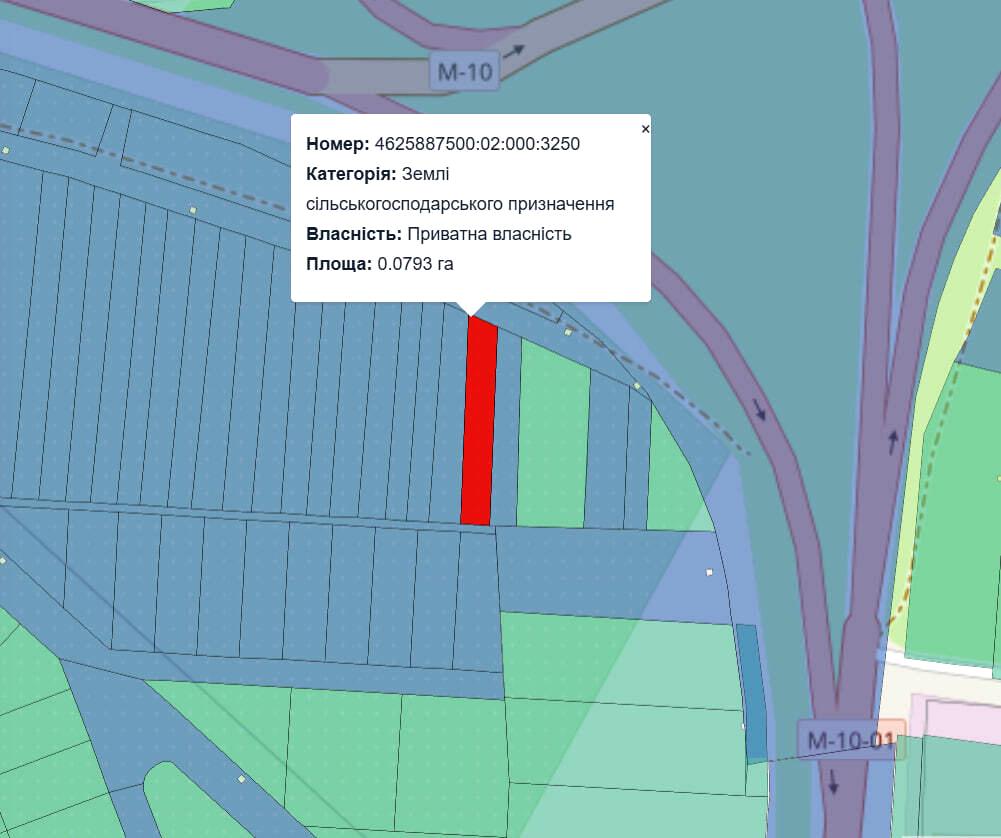1001x838 pixels.
Task: Click the 'Приватна власність' ownership text
Action: [489, 234]
